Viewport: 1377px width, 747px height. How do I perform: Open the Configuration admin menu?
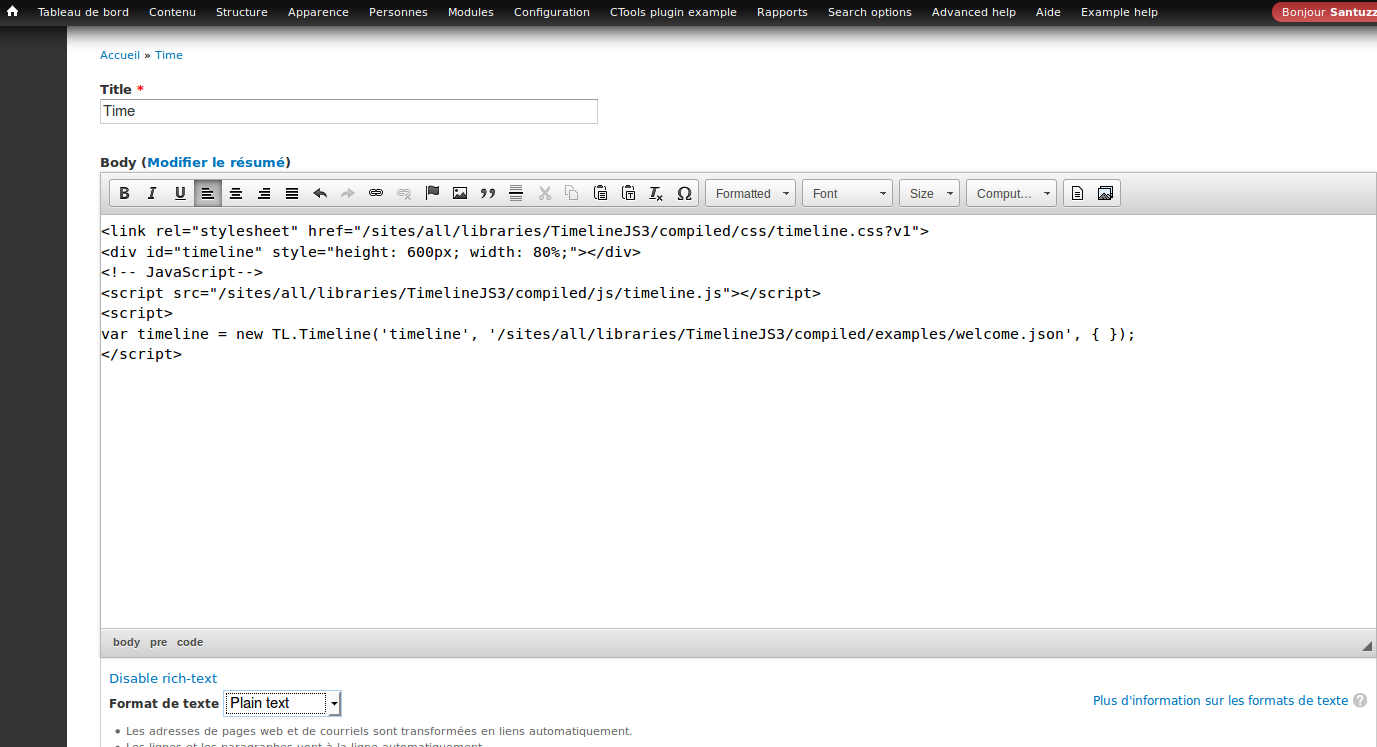552,12
